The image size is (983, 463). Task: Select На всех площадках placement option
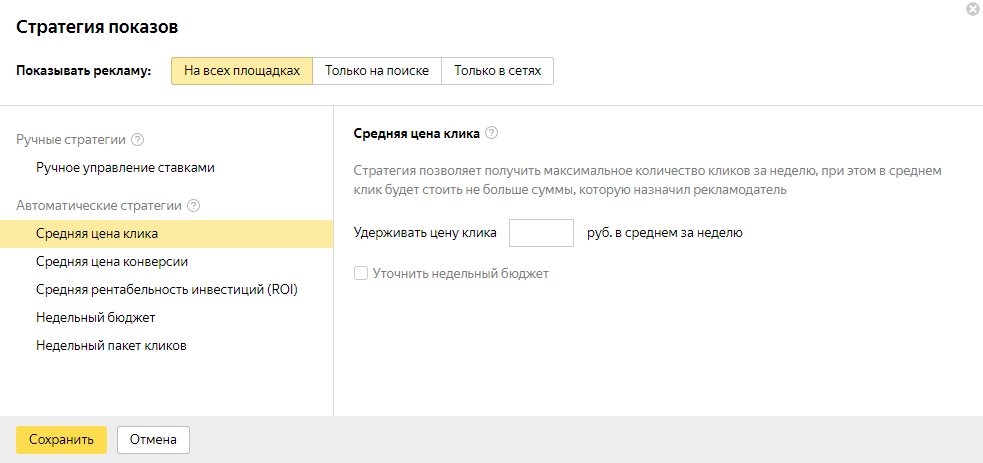(242, 71)
